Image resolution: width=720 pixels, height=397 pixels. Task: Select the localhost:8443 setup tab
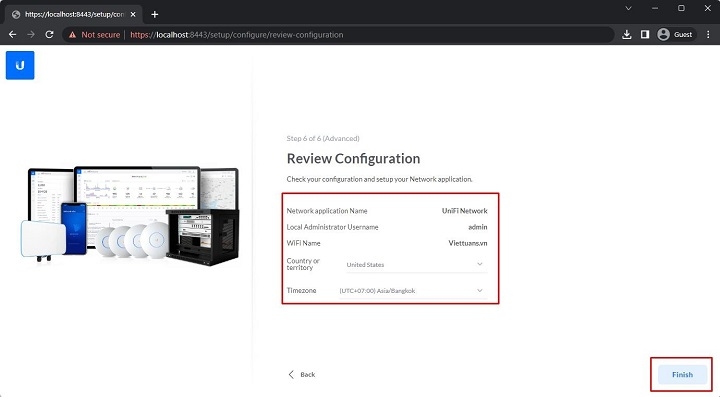pyautogui.click(x=73, y=14)
